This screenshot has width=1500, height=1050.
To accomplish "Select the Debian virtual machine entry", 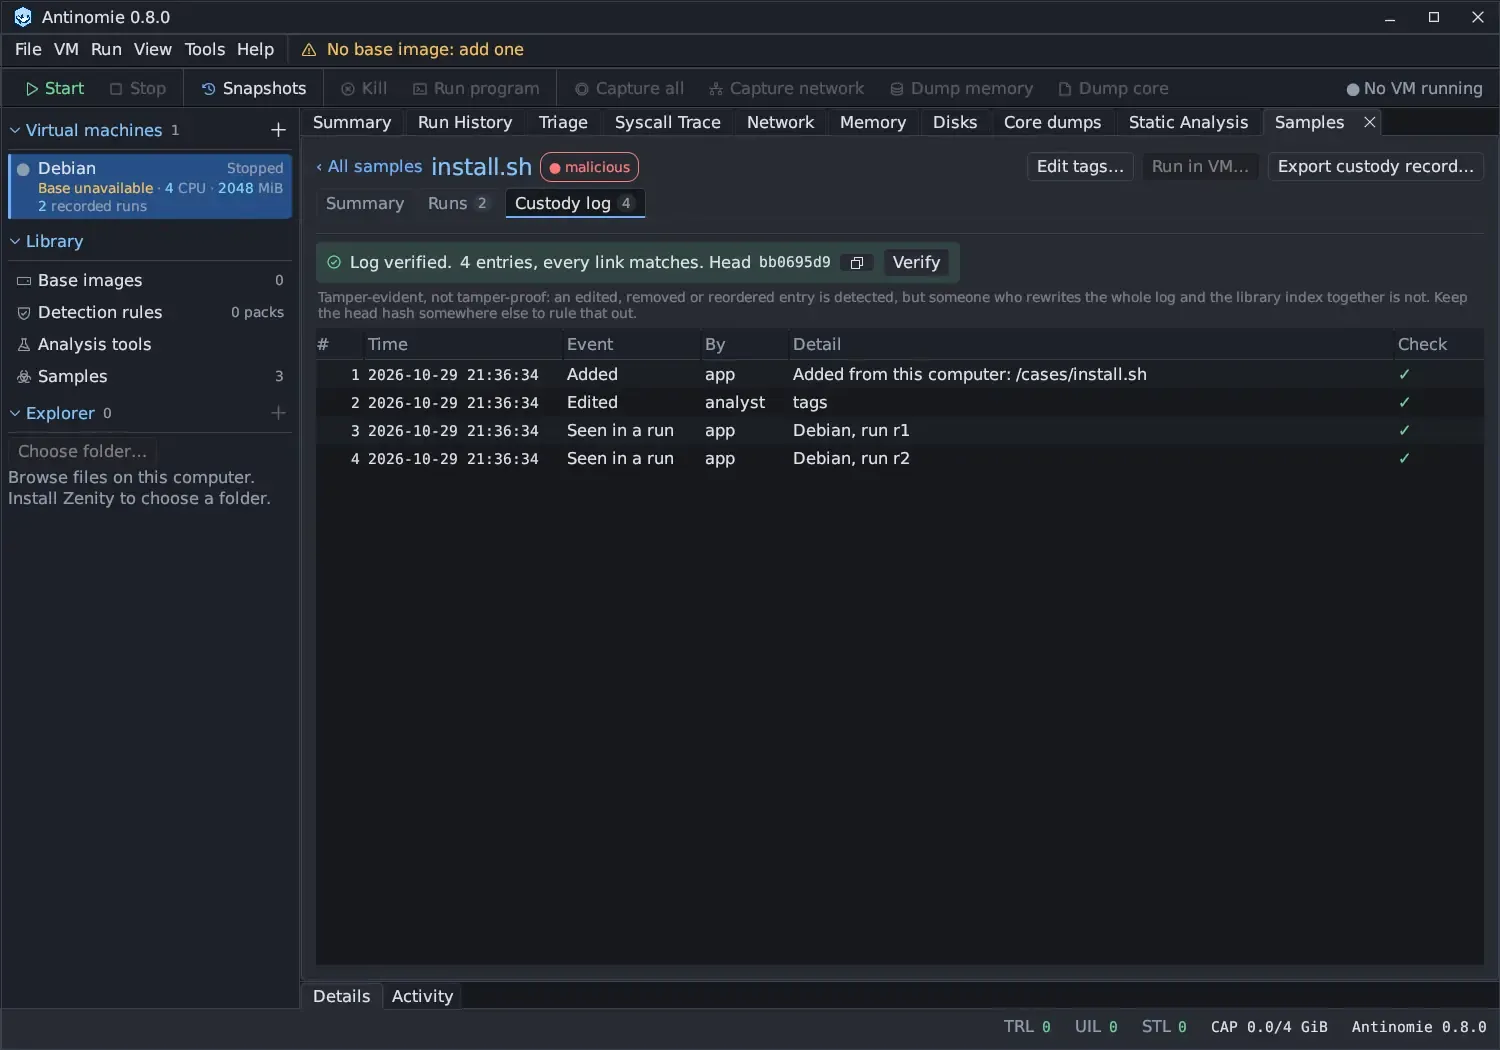I will coord(150,186).
